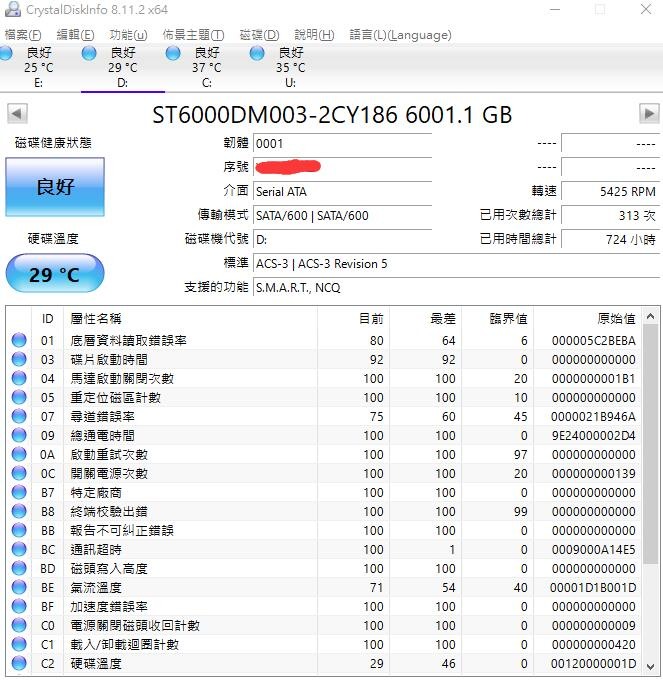Click the firmware field showing 0001
Viewport: 663px width, 680px height.
(x=342, y=144)
